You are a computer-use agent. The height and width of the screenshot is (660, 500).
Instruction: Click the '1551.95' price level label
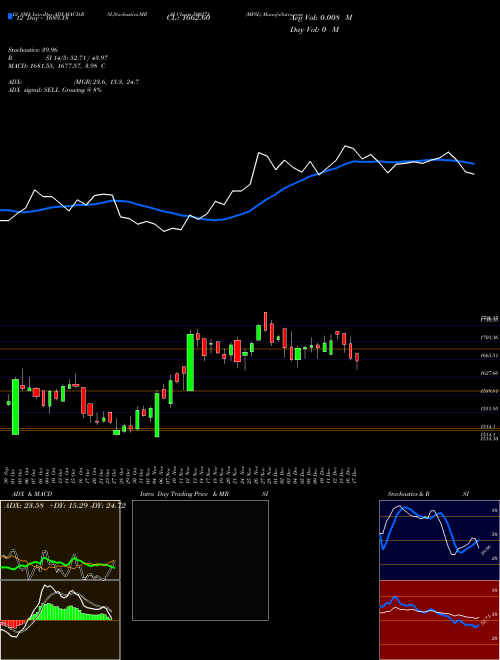point(489,409)
